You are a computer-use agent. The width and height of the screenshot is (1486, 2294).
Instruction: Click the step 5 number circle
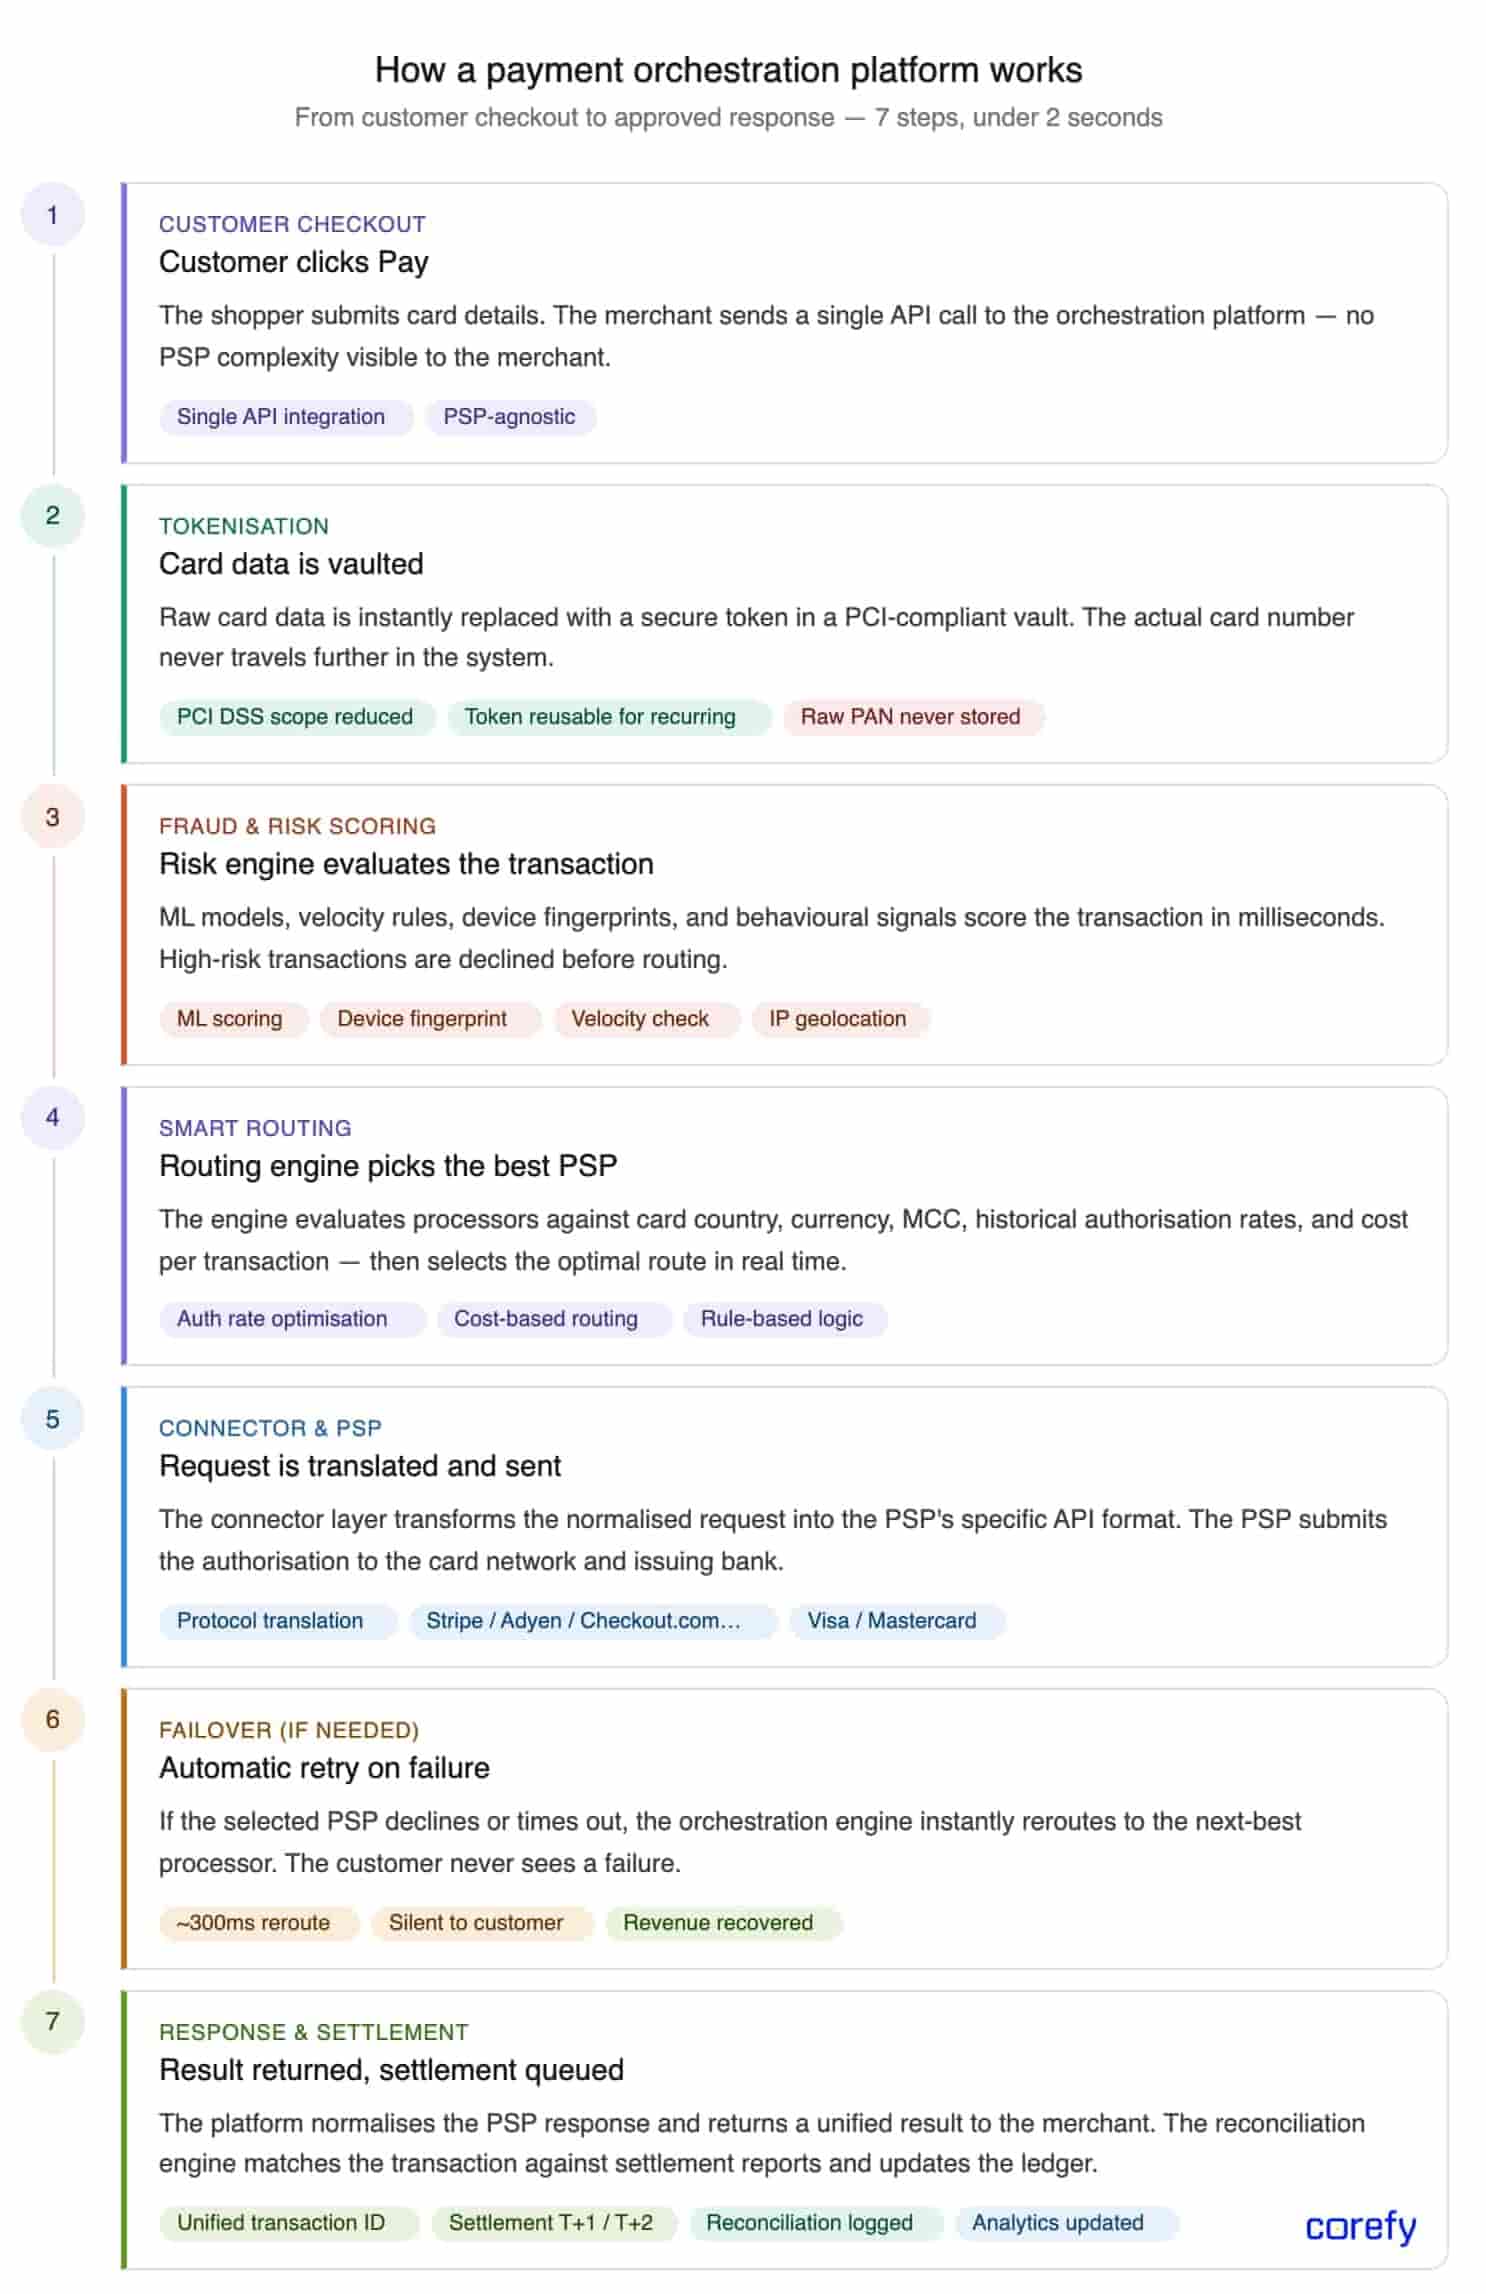52,1419
